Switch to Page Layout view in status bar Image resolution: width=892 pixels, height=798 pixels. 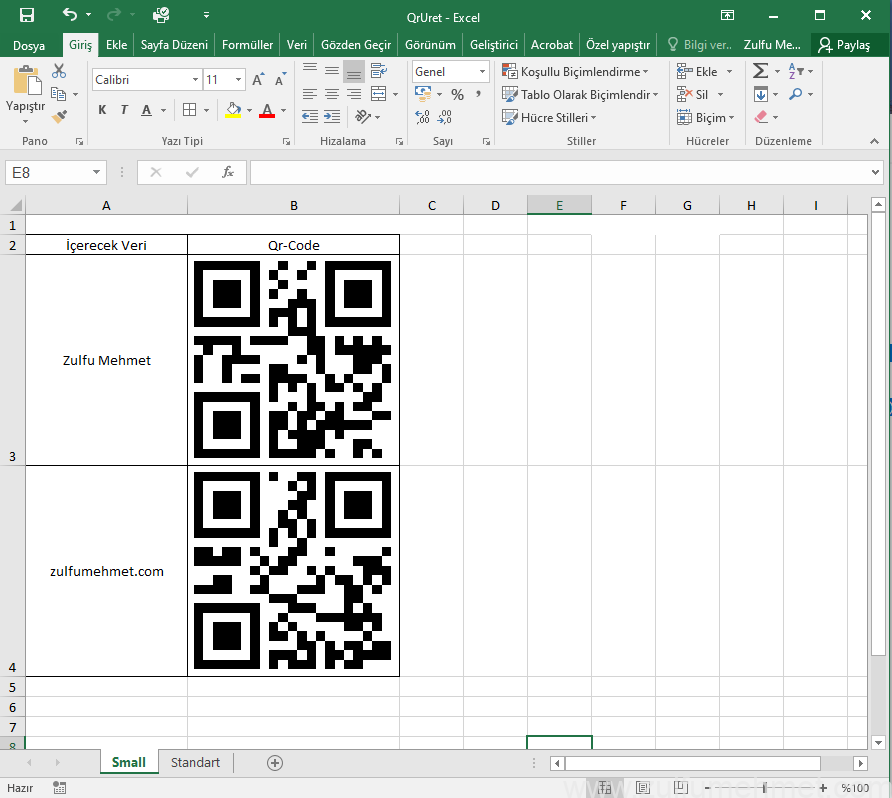(643, 788)
